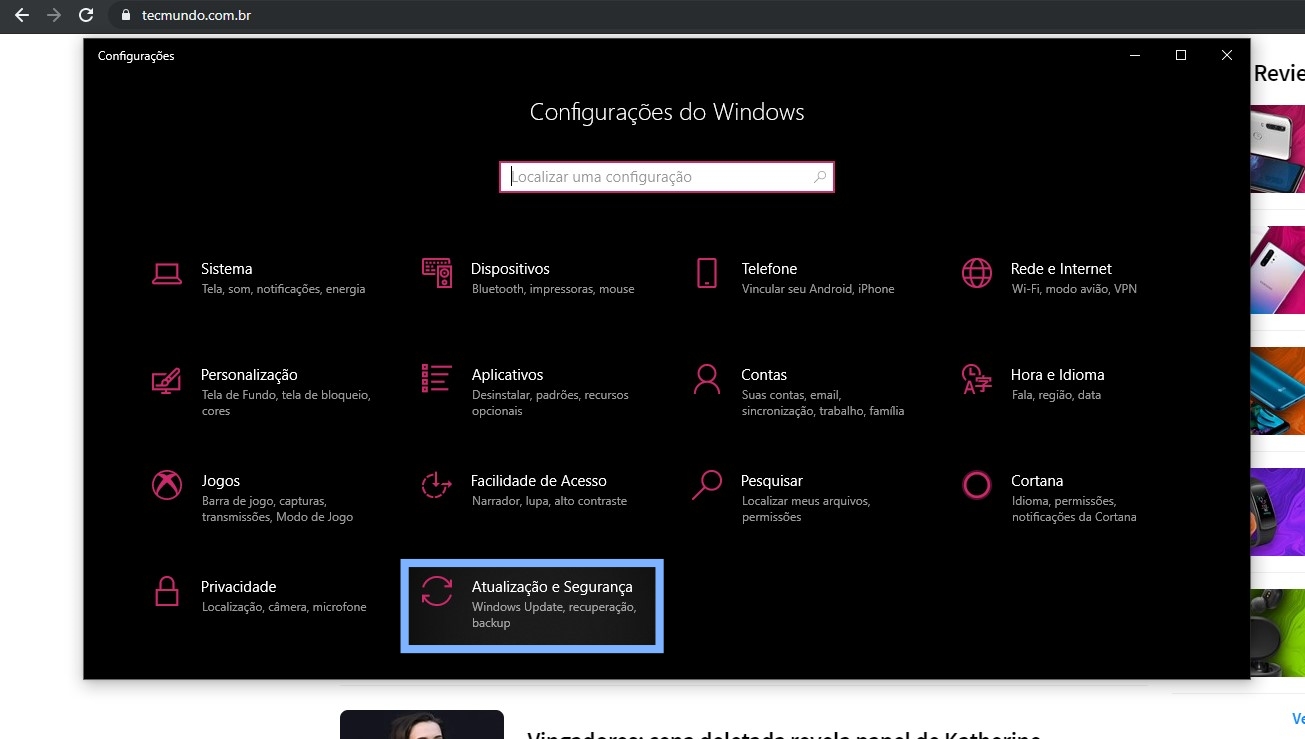
Task: Click the Facilidade de Acesso icon
Action: [x=437, y=485]
